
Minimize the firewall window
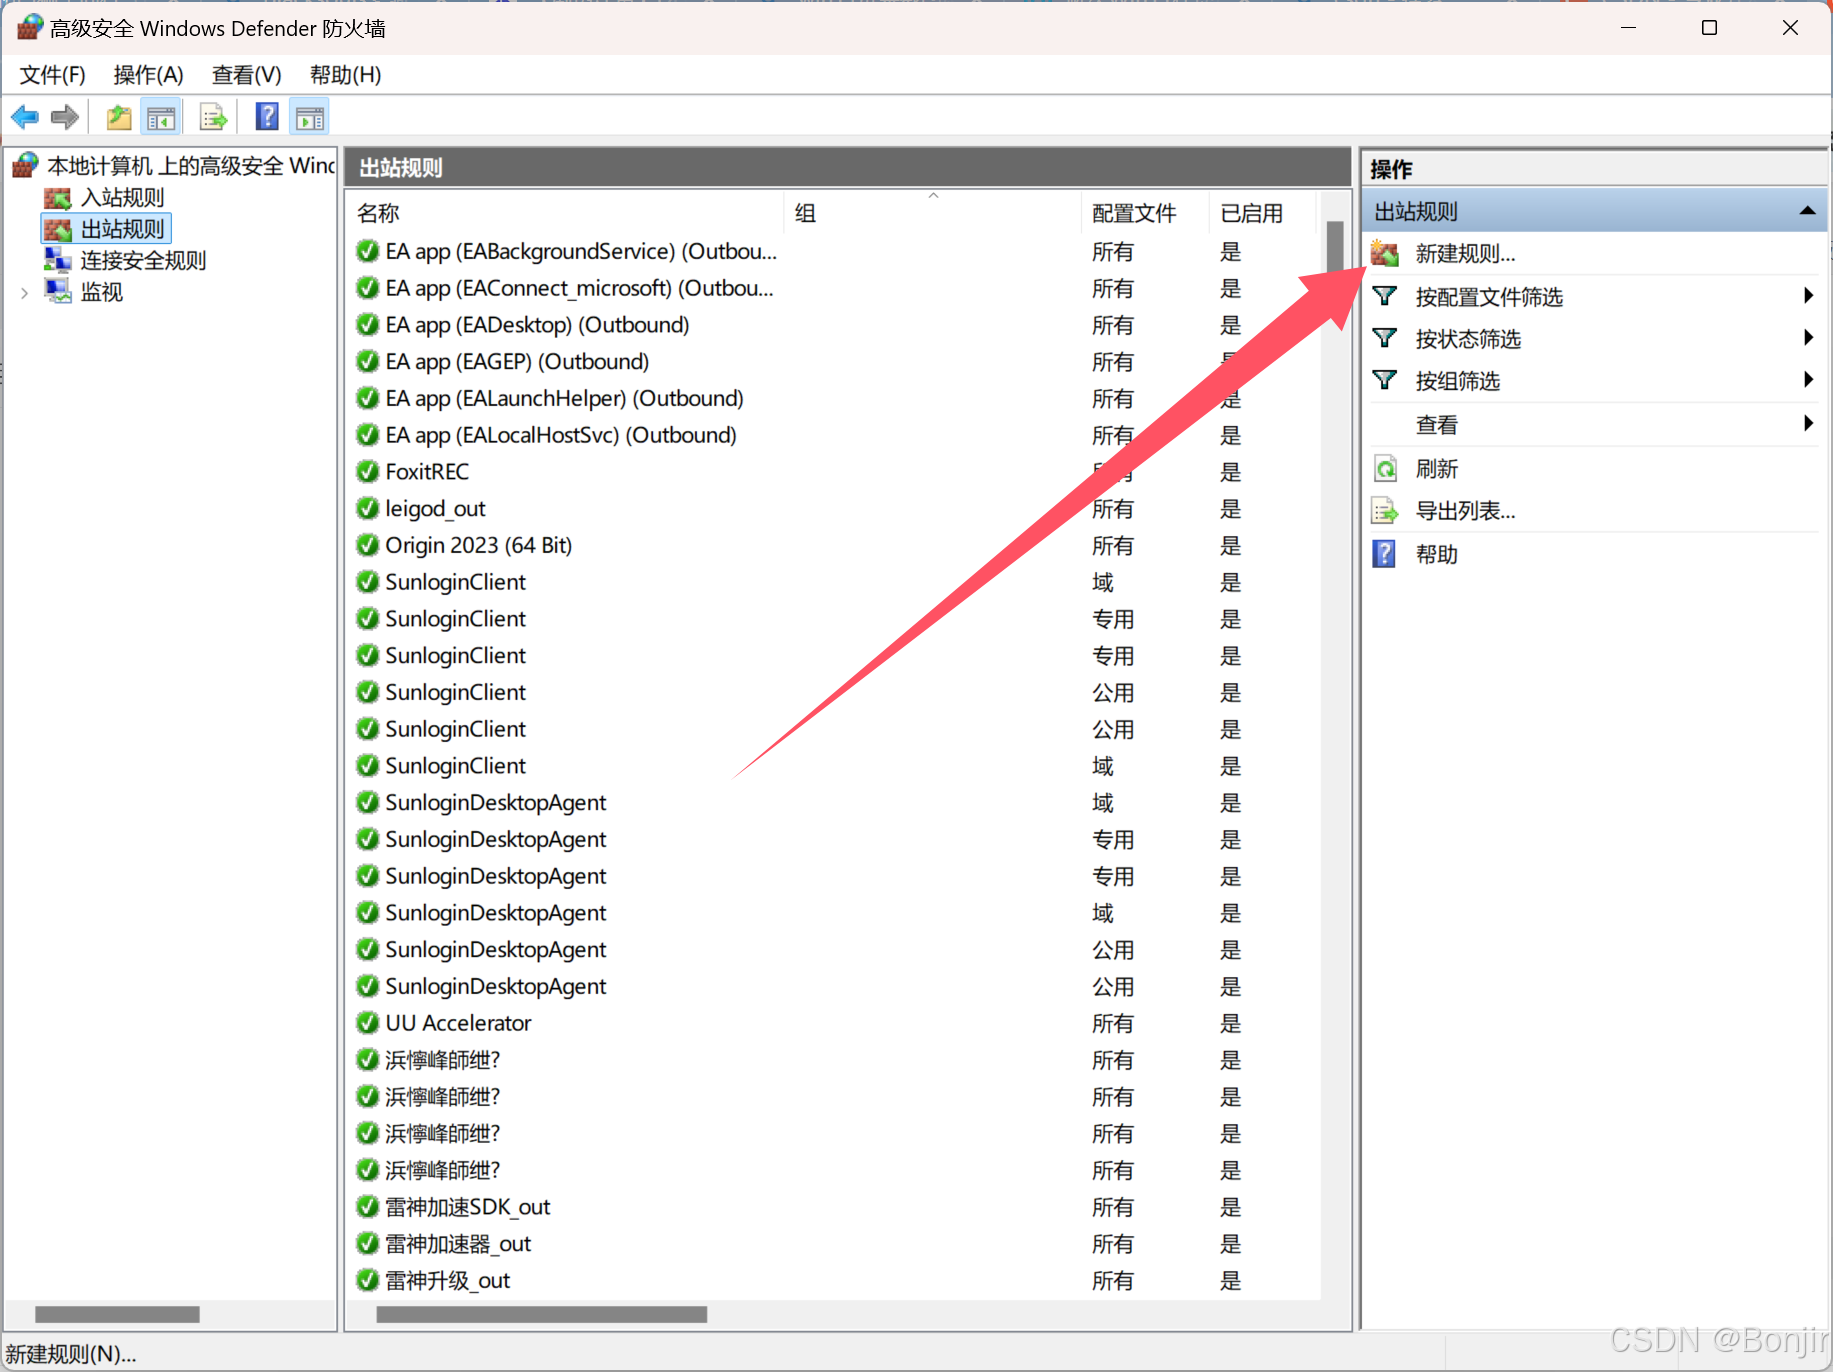click(x=1629, y=28)
